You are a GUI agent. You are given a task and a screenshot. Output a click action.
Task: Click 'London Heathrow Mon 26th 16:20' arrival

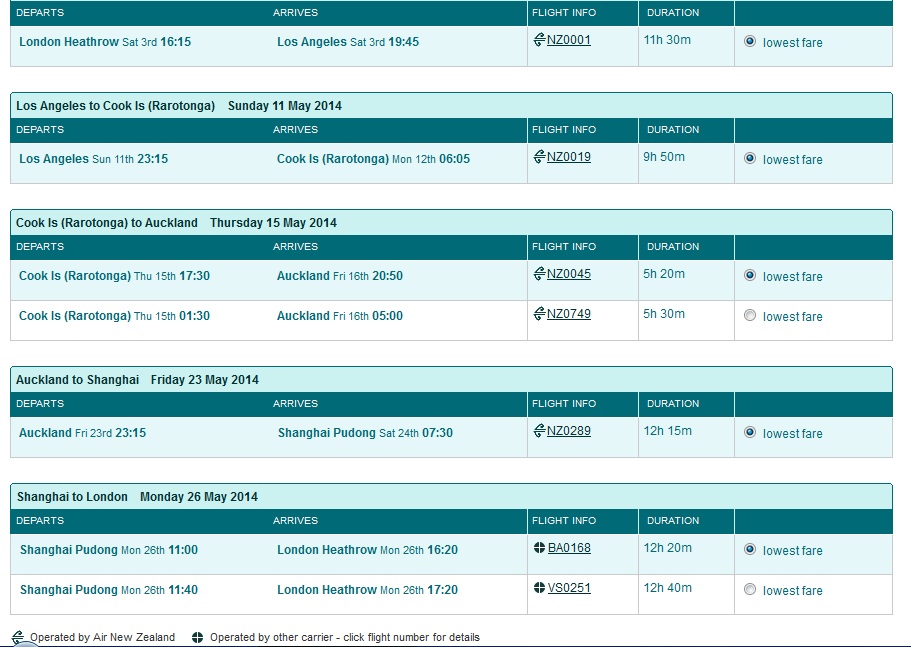pos(367,550)
